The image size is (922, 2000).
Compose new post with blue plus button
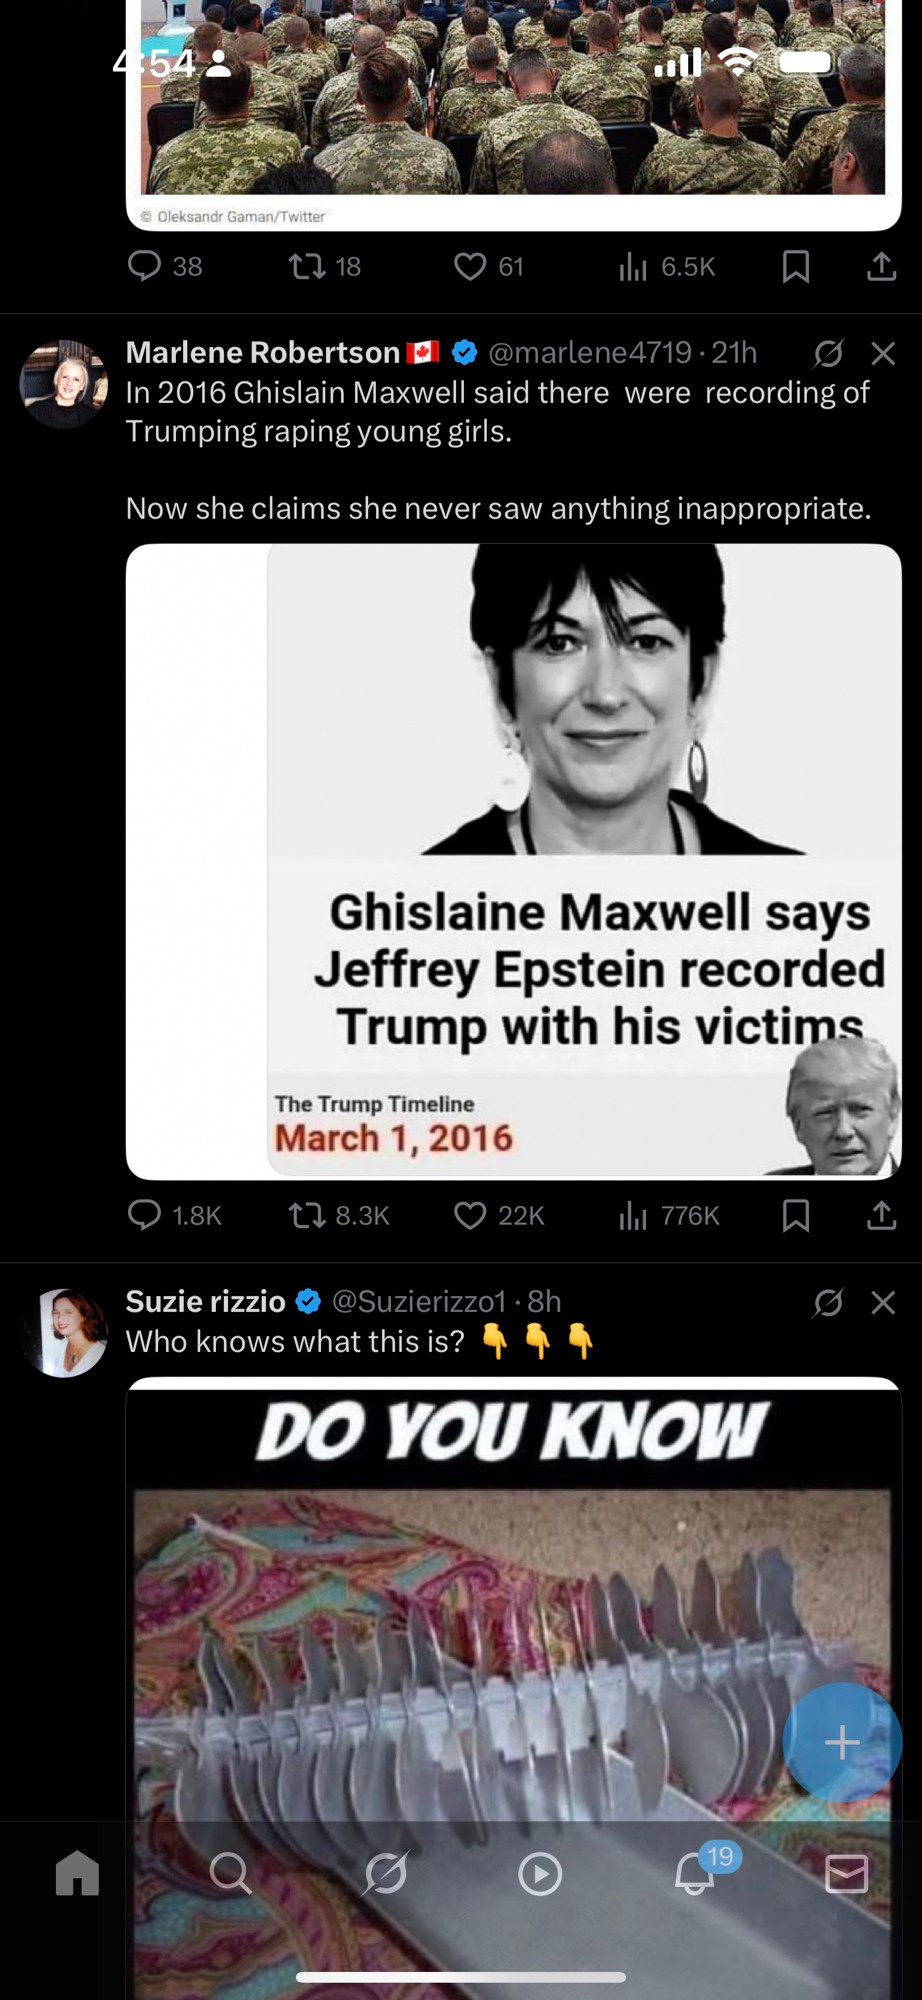pos(842,1742)
